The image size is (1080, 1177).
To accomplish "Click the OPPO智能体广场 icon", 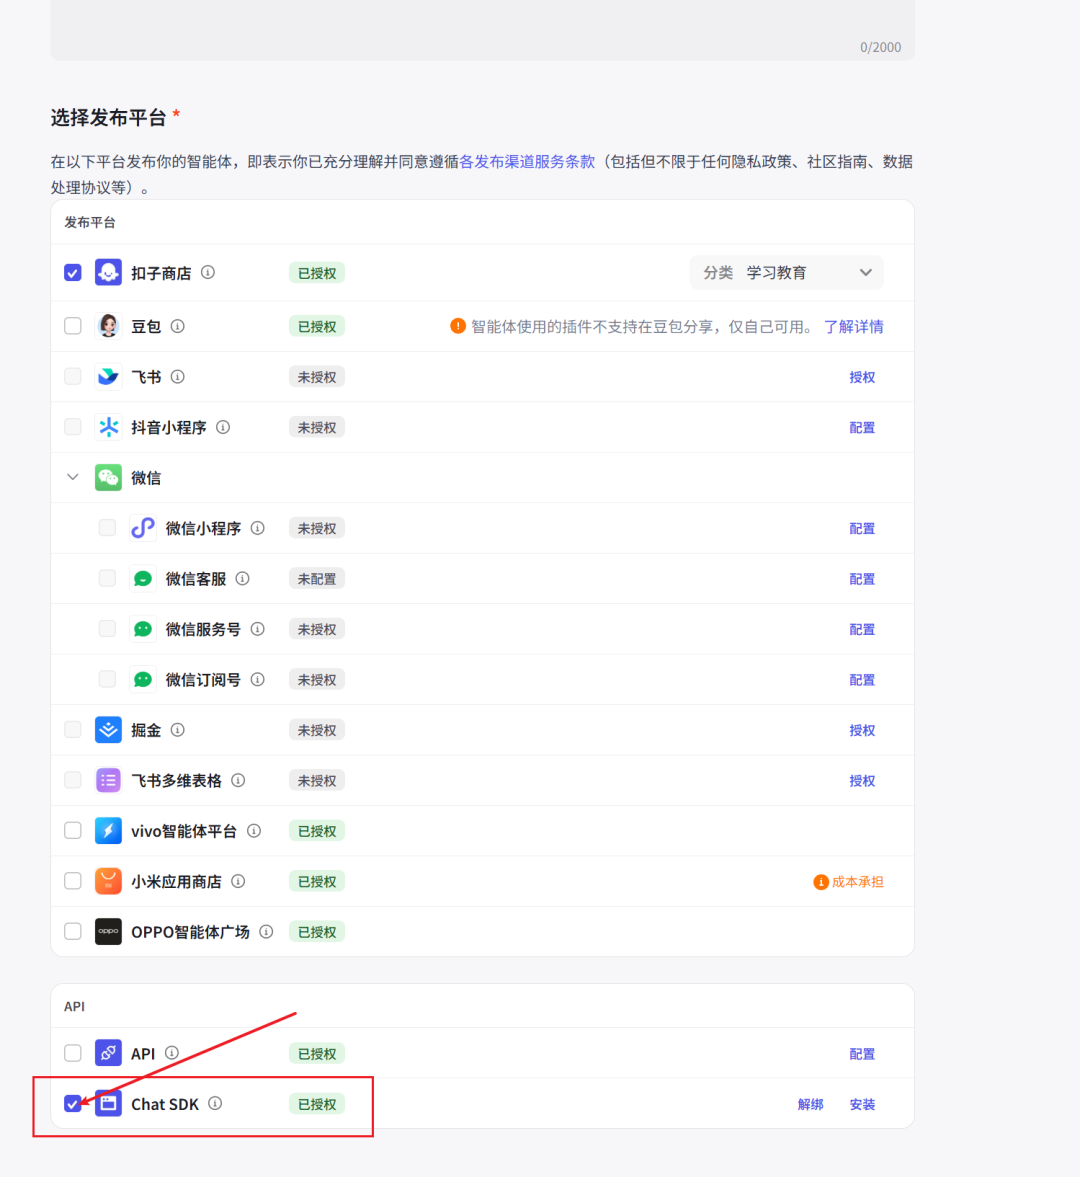I will [x=107, y=930].
